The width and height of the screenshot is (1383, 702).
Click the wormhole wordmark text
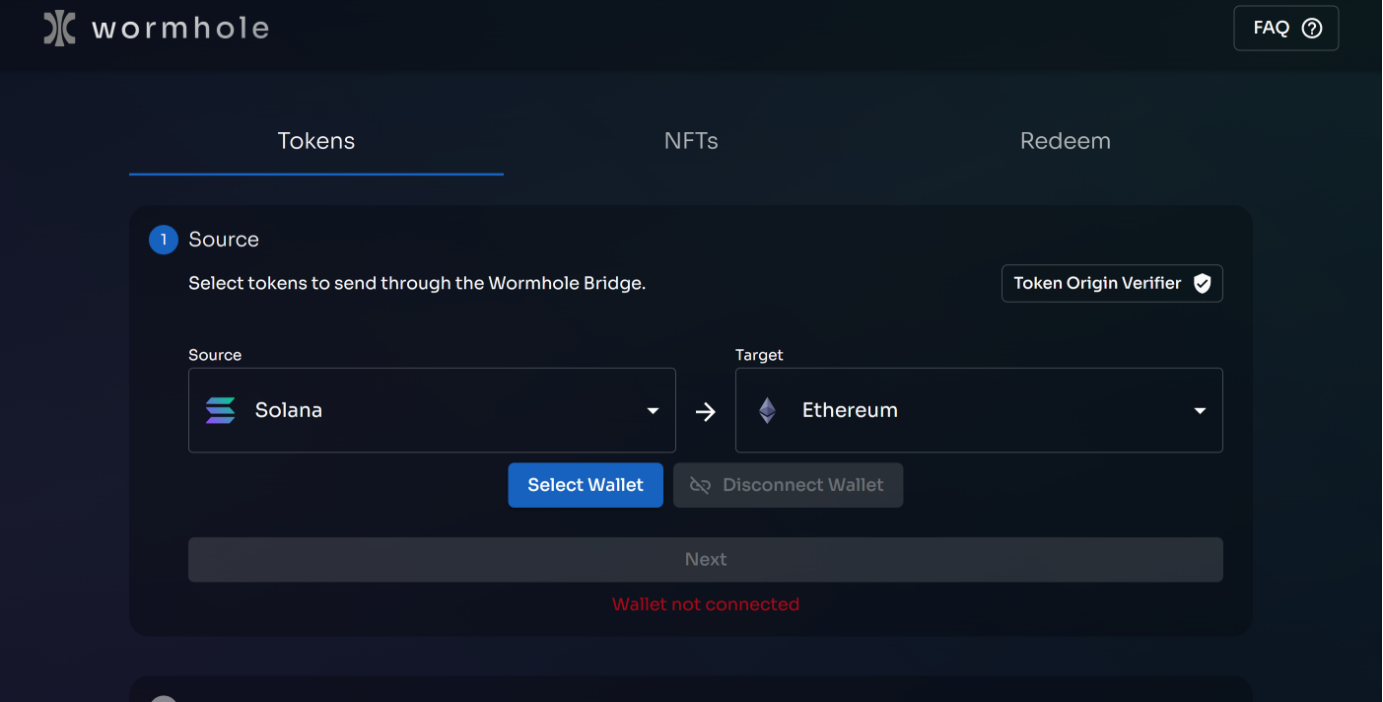pyautogui.click(x=180, y=28)
